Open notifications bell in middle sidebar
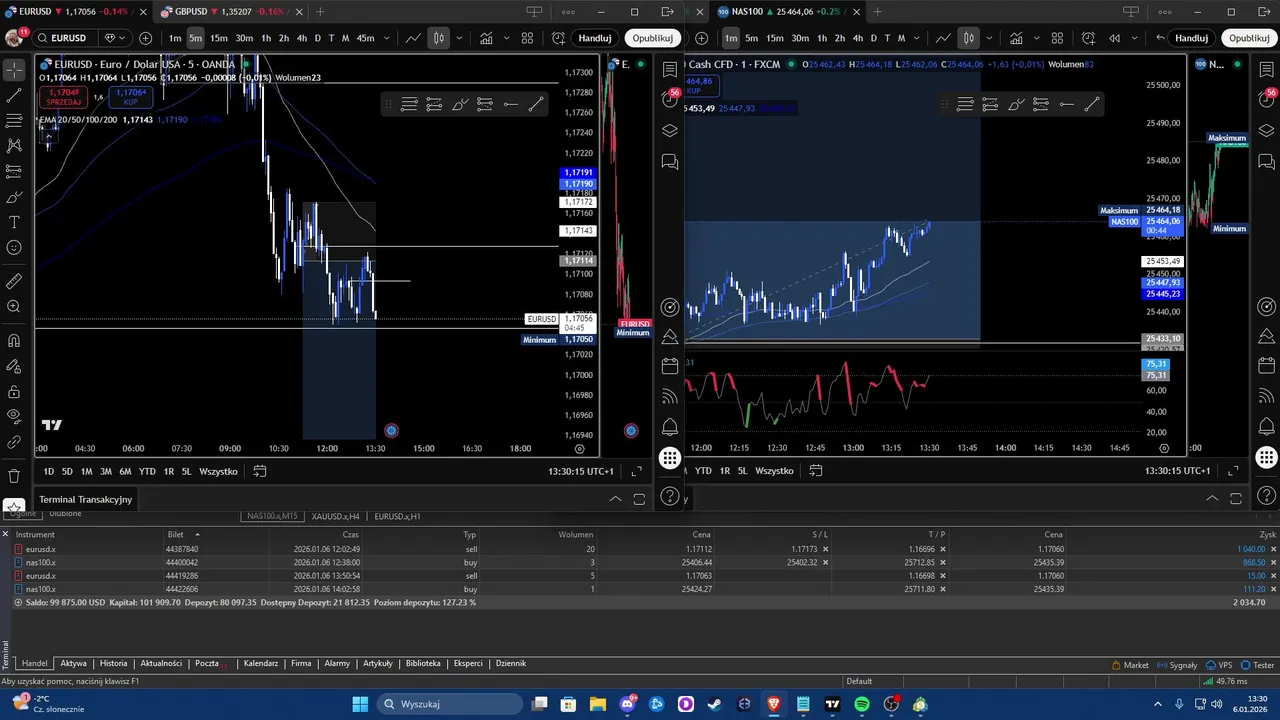1280x720 pixels. [x=670, y=427]
